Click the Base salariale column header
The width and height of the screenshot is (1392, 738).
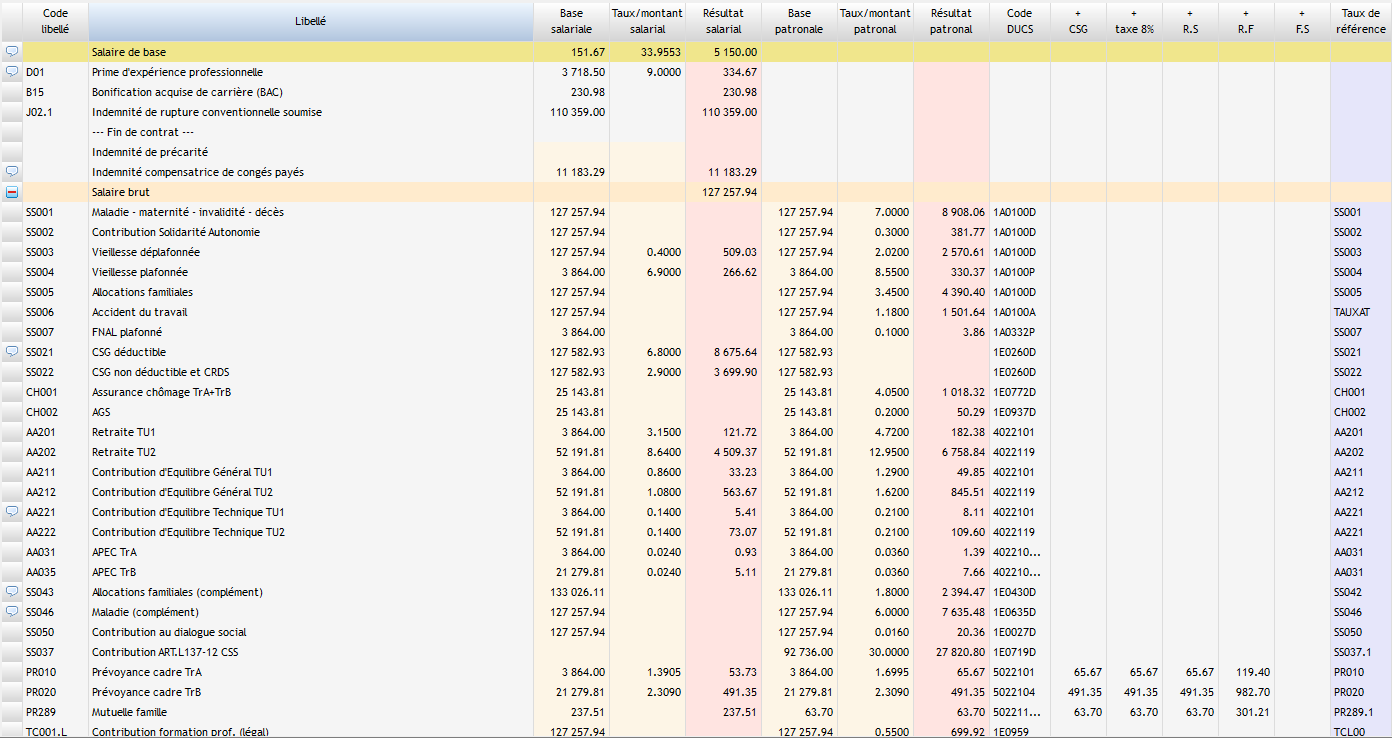(x=571, y=21)
